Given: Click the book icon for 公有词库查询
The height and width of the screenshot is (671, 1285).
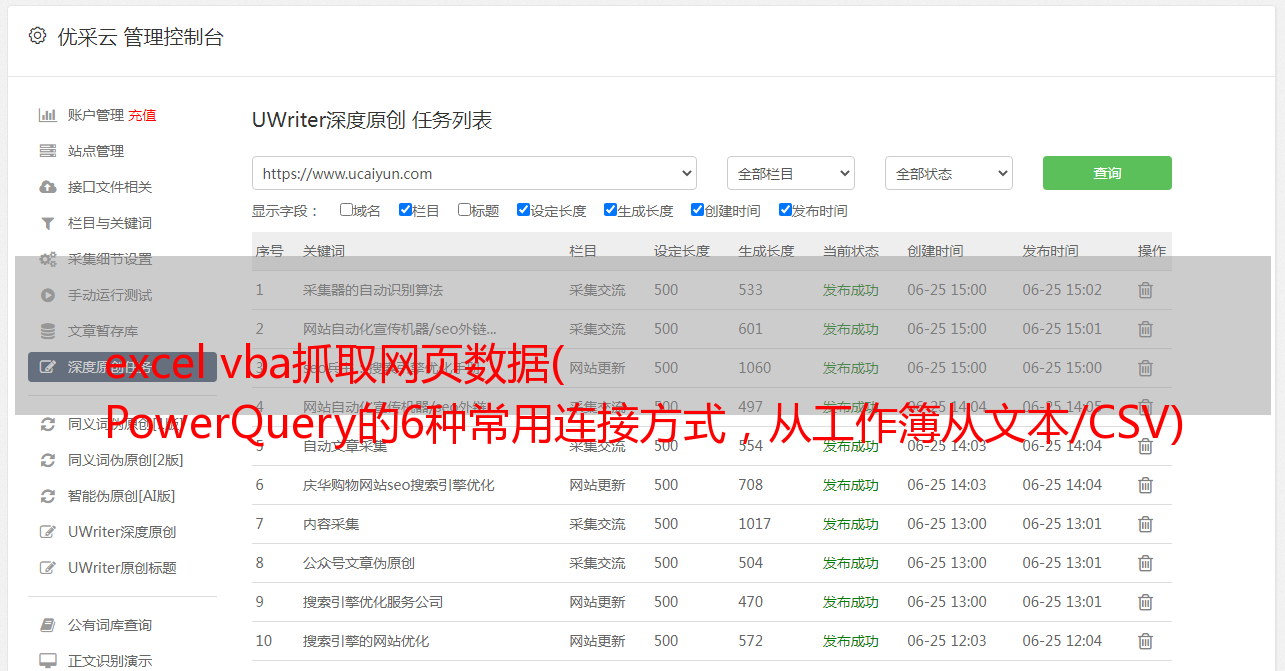Looking at the screenshot, I should tap(47, 625).
